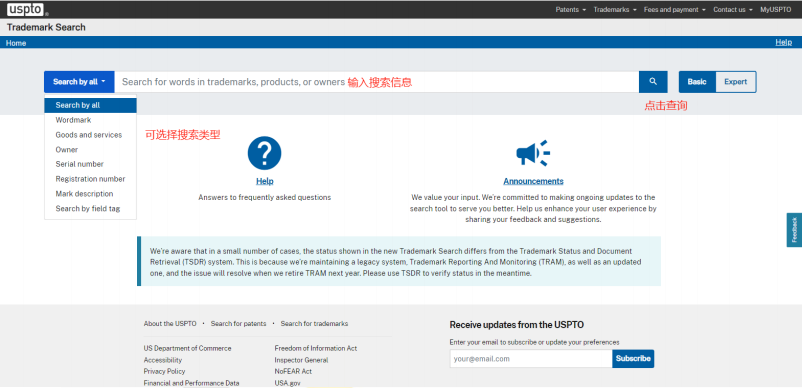This screenshot has height=388, width=802.
Task: Click the Answers to frequently asked questions text
Action: 264,197
